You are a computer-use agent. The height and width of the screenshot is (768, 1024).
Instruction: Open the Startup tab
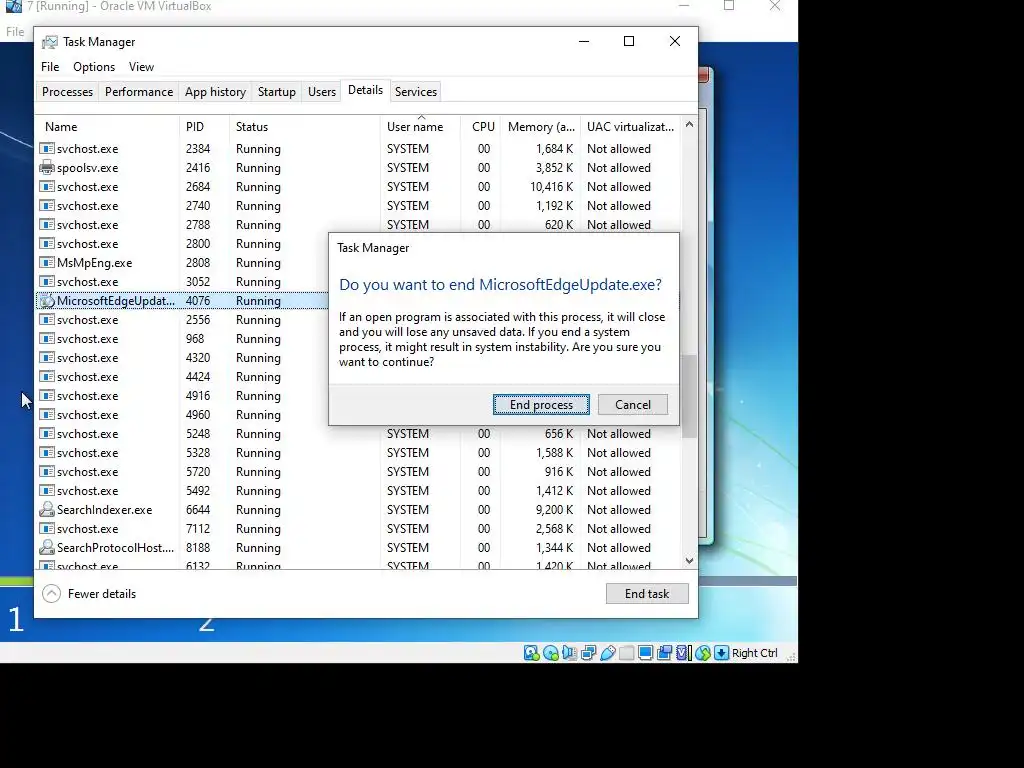click(x=276, y=91)
